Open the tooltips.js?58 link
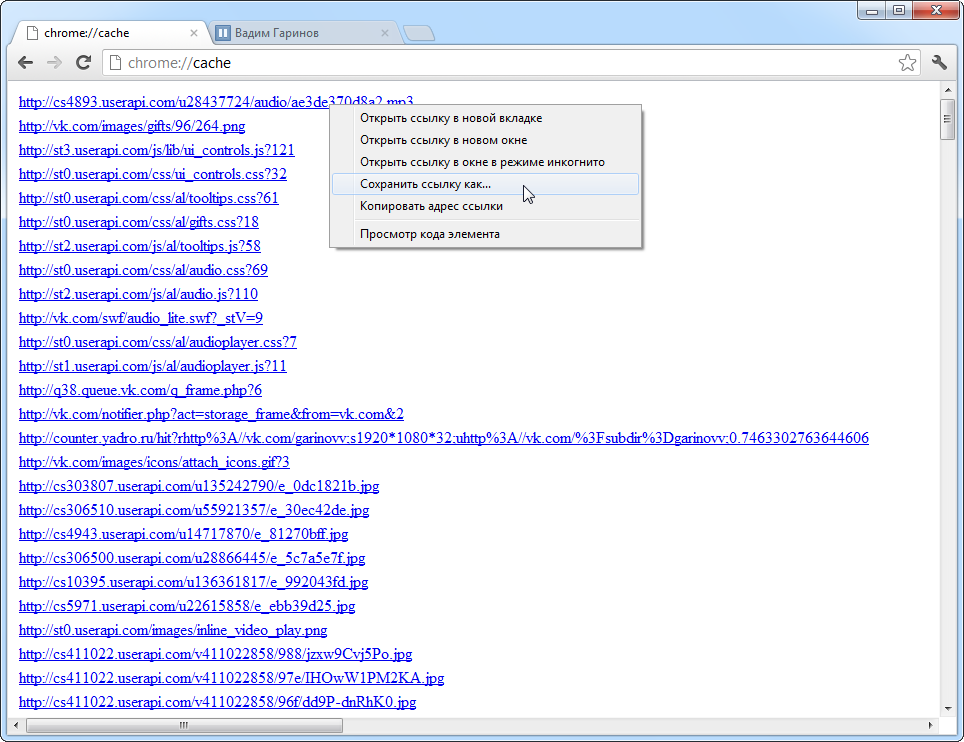Screen dimensions: 964x742 click(x=140, y=246)
